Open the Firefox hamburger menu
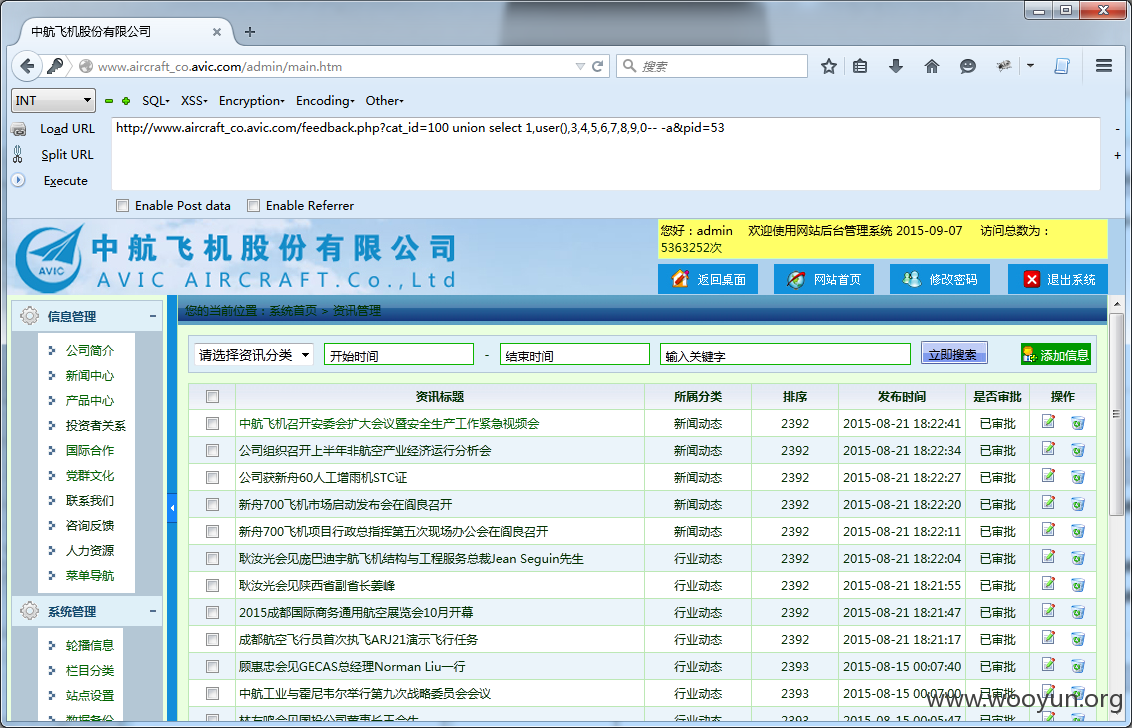The image size is (1132, 728). [x=1104, y=66]
